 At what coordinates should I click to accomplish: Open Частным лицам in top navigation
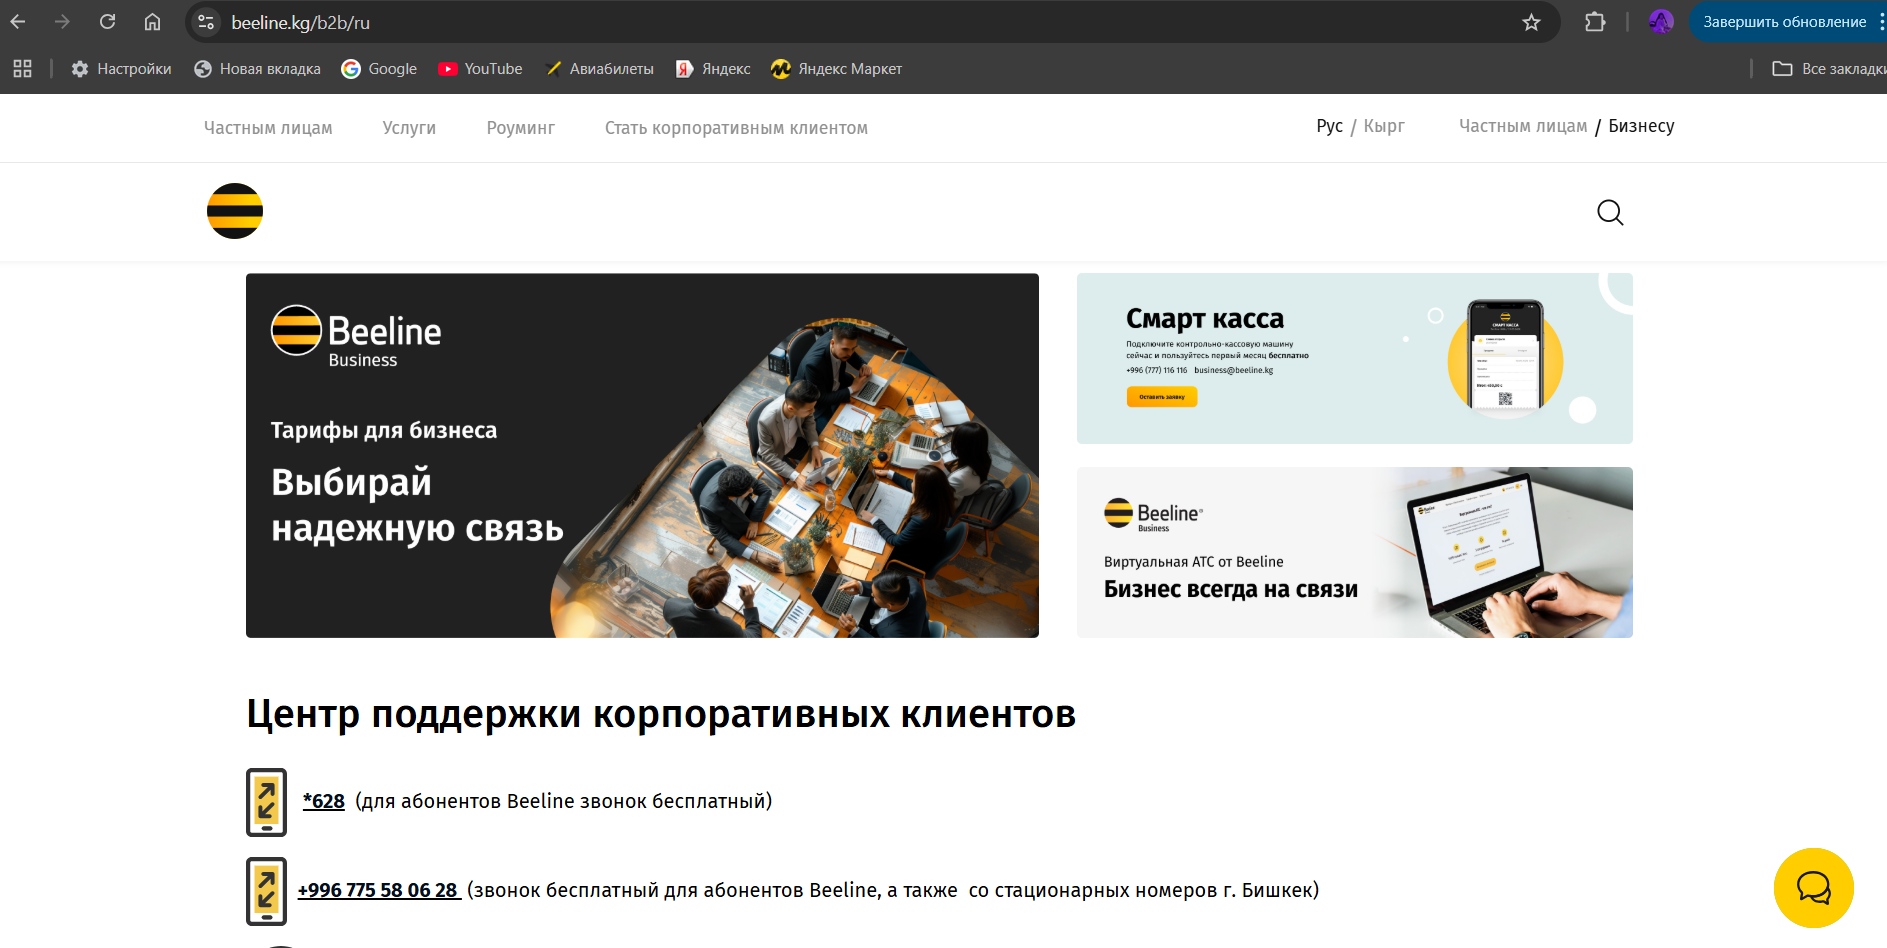(x=268, y=128)
